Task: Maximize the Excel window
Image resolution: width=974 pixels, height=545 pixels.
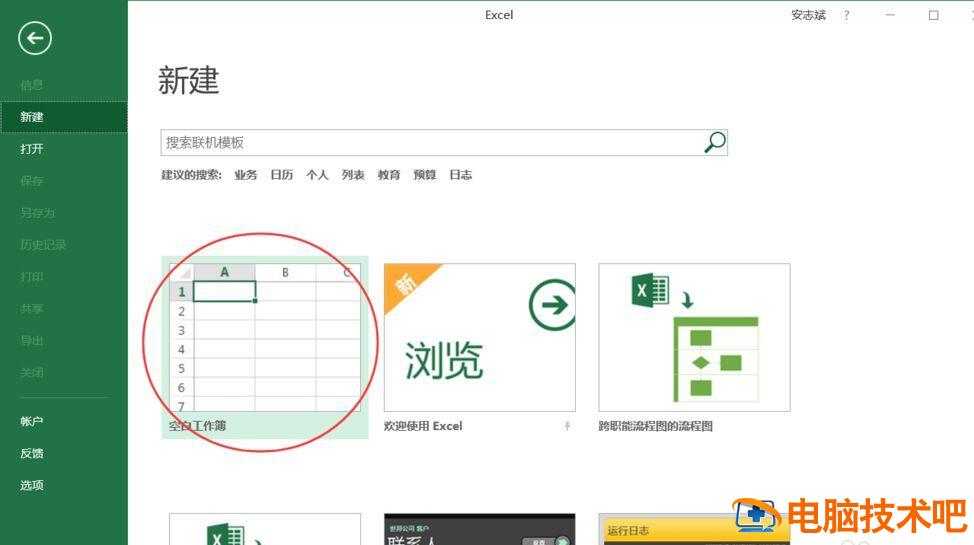Action: [x=934, y=15]
